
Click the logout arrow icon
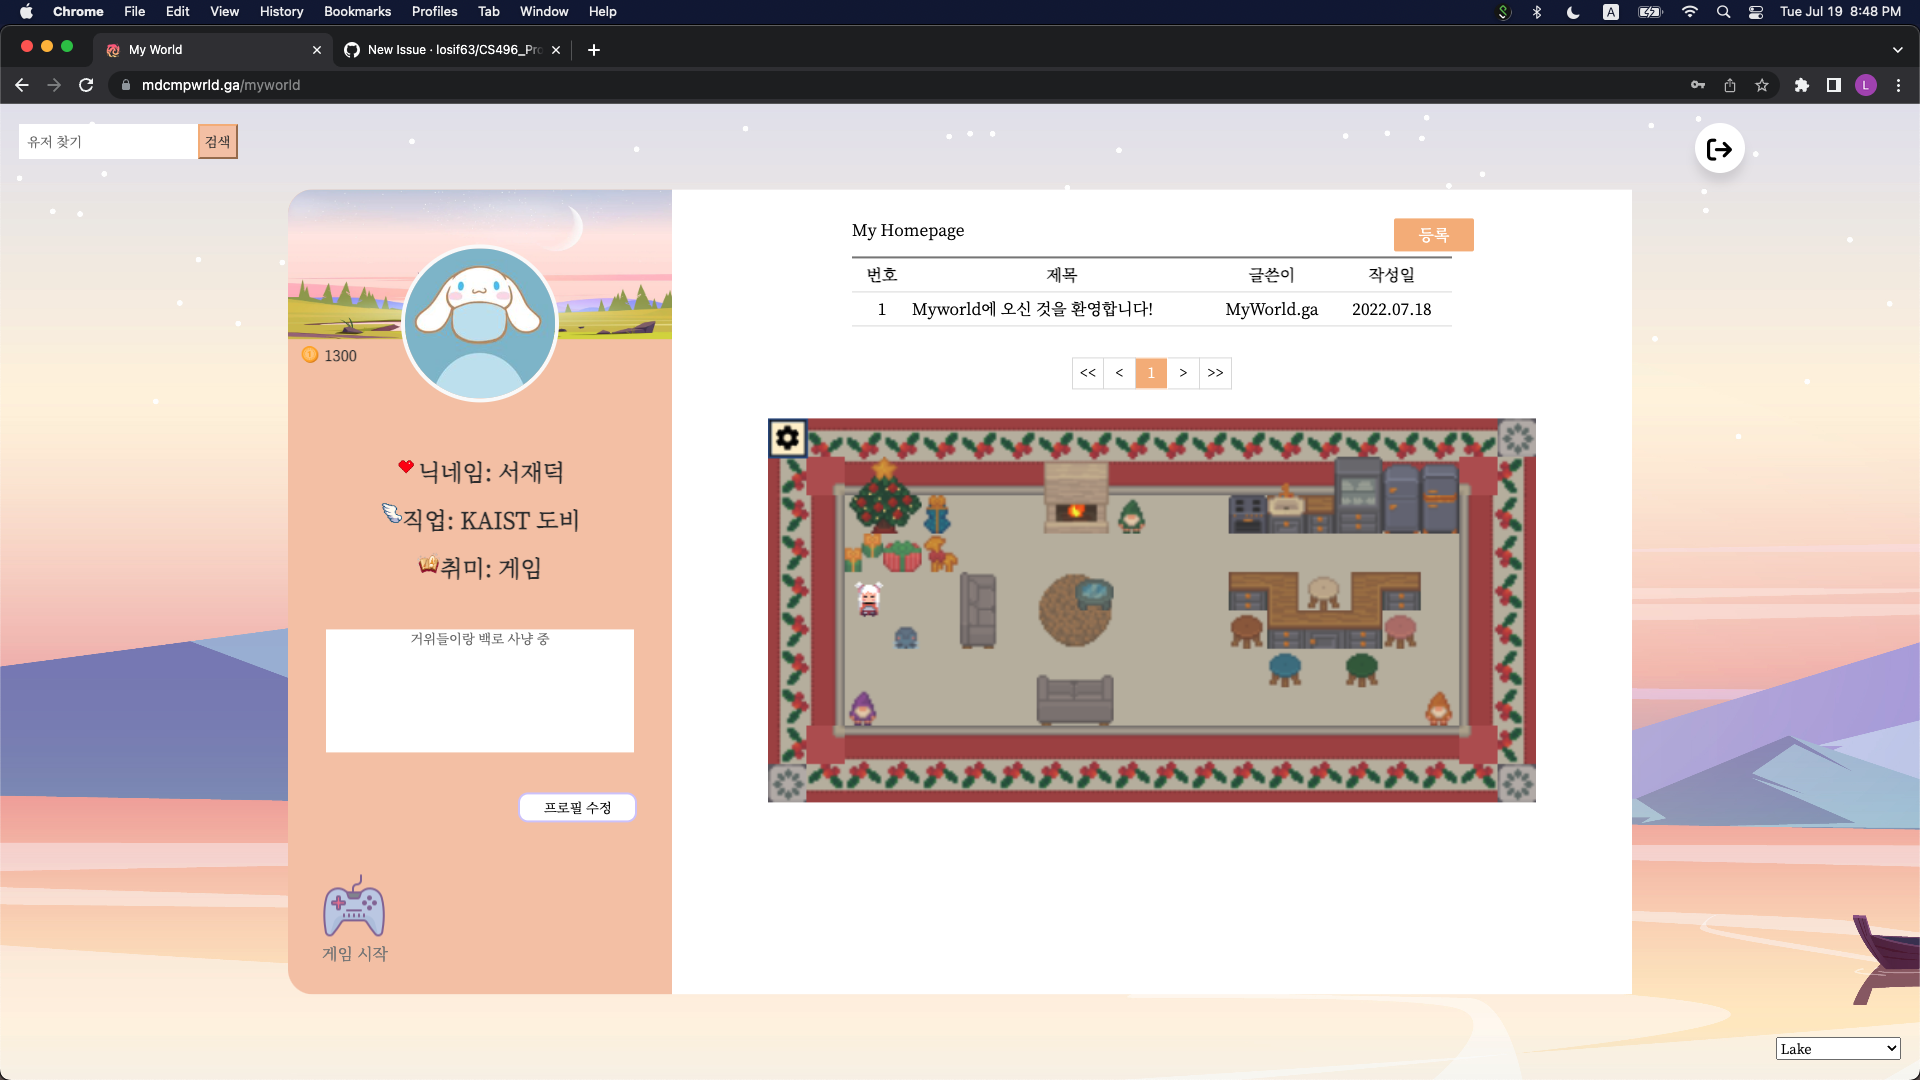point(1719,149)
